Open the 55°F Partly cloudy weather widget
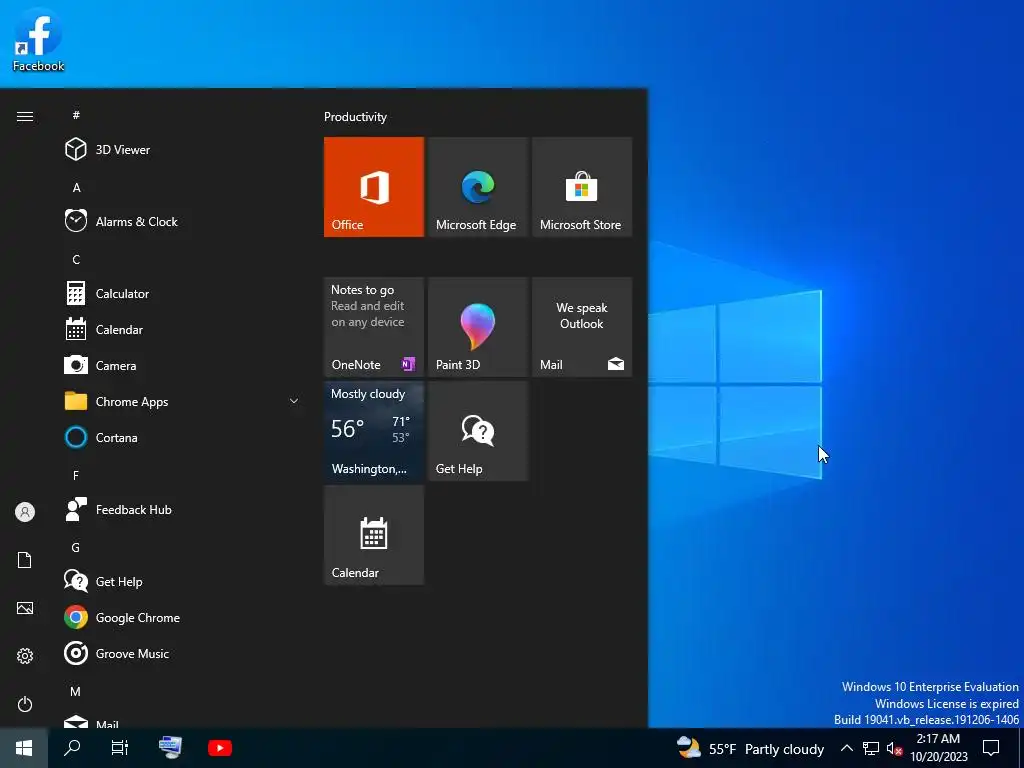 tap(750, 748)
